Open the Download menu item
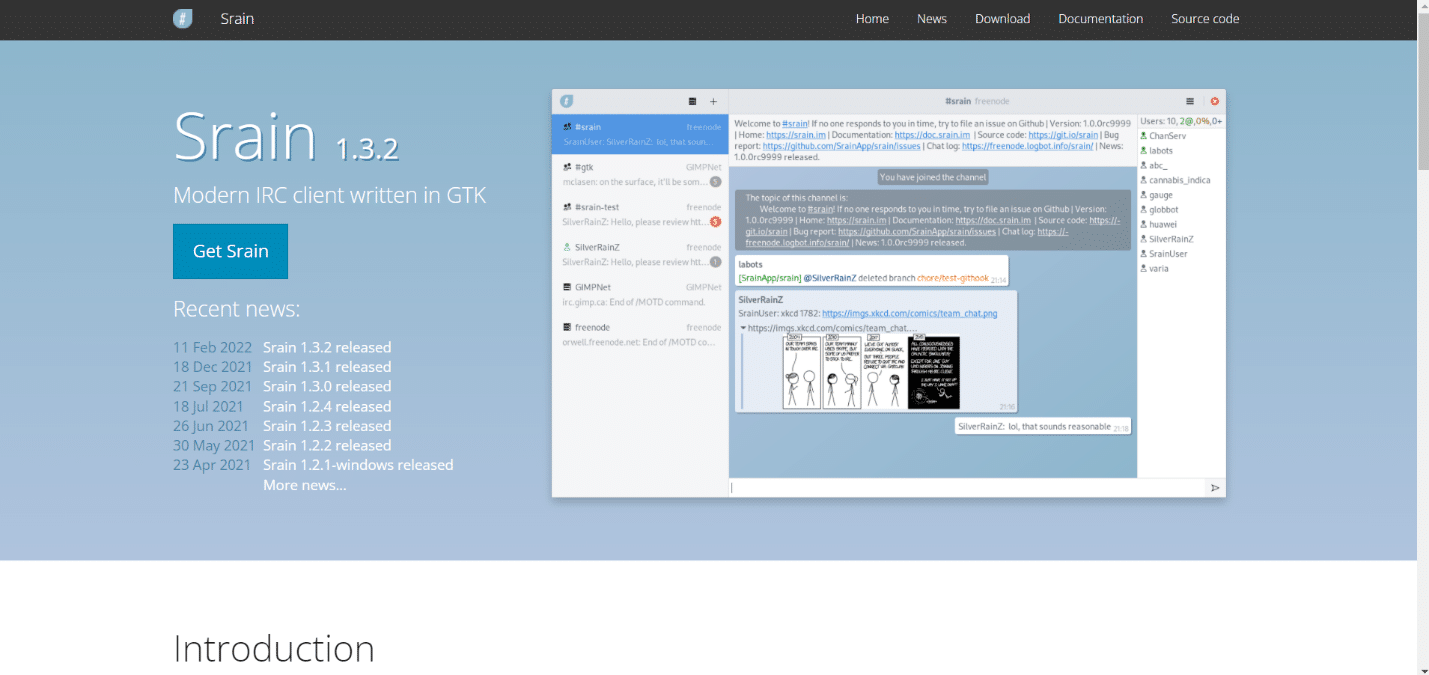1429x675 pixels. pyautogui.click(x=1002, y=18)
